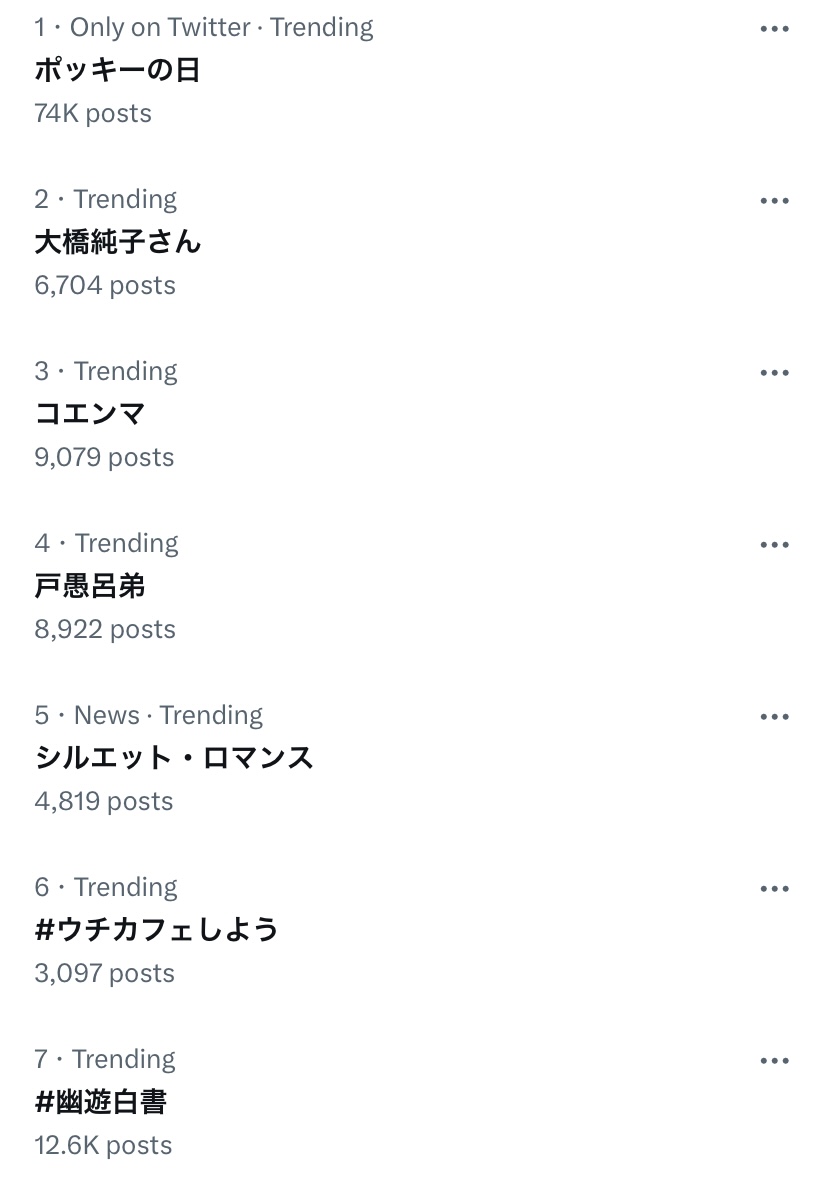Viewport: 828px width, 1195px height.
Task: Select the コエンマ trend title
Action: [90, 414]
